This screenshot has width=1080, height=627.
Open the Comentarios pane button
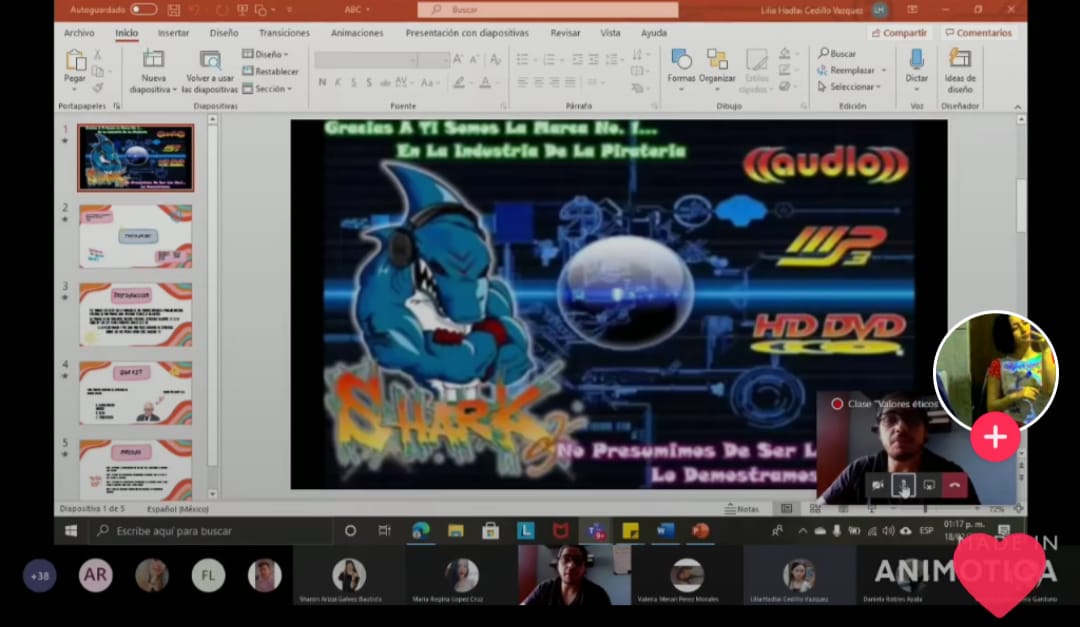(978, 33)
